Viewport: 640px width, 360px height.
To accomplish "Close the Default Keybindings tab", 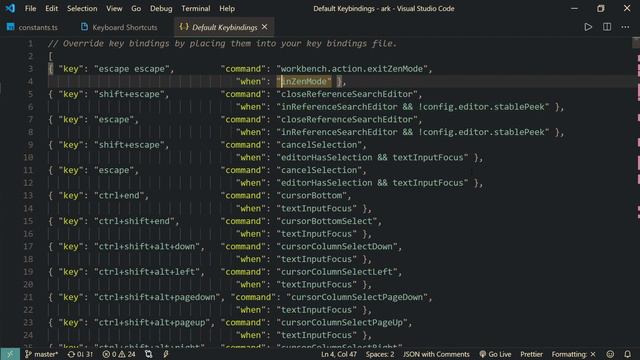I will (264, 27).
